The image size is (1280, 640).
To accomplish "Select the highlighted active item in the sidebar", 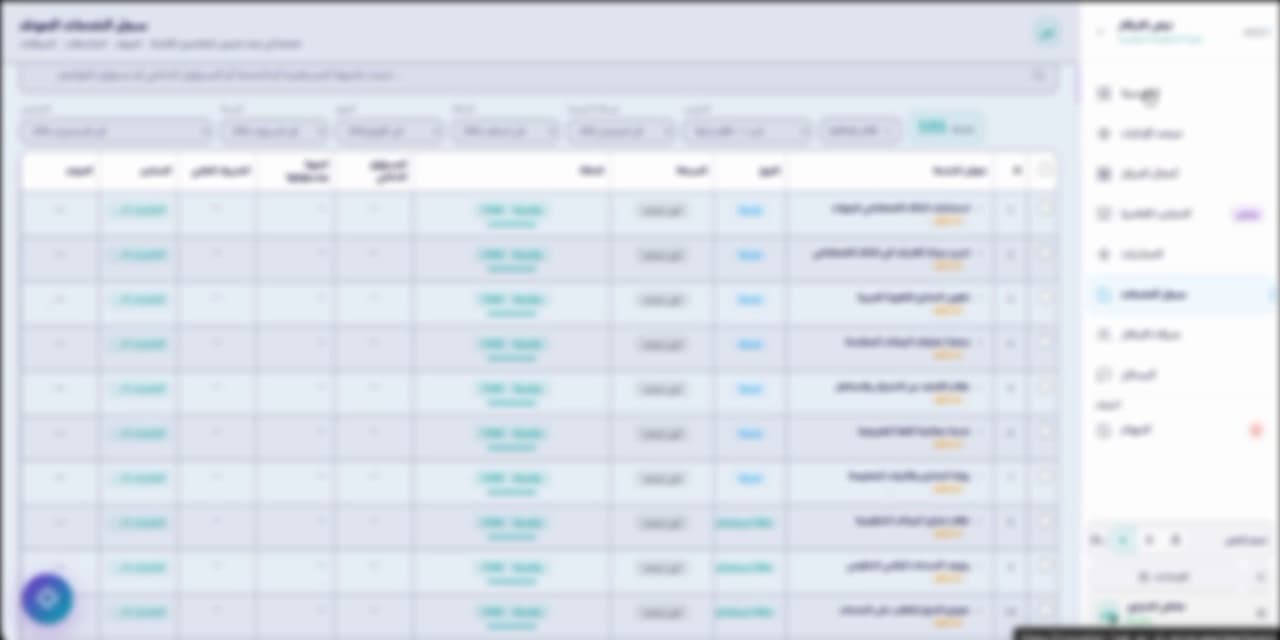I will pos(1180,295).
